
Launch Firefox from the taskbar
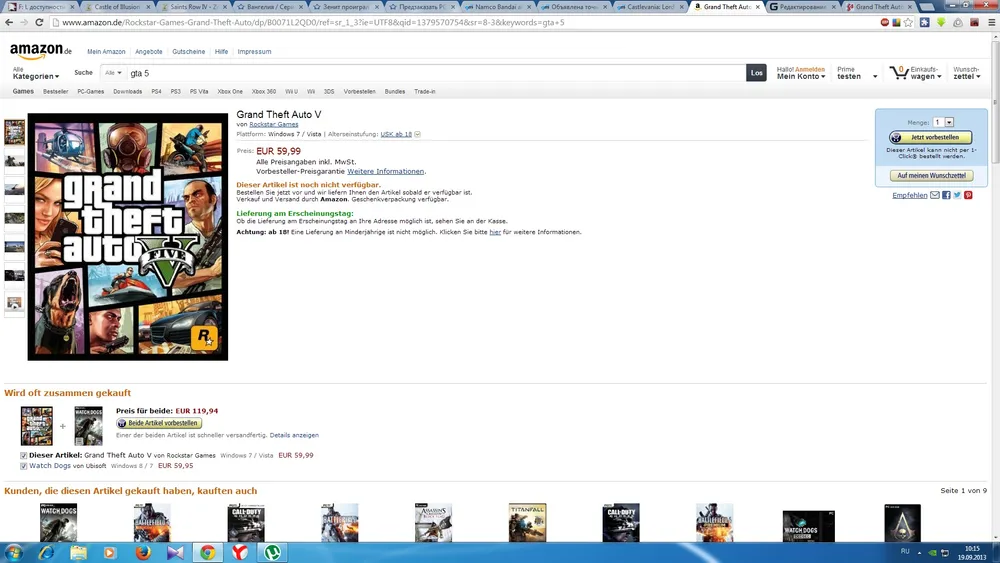click(143, 552)
